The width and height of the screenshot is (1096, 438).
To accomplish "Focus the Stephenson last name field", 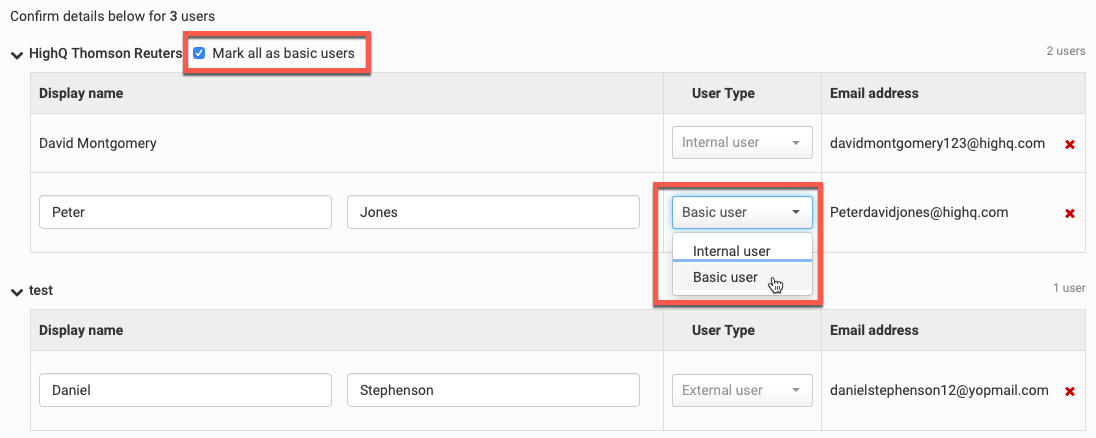I will pyautogui.click(x=493, y=390).
